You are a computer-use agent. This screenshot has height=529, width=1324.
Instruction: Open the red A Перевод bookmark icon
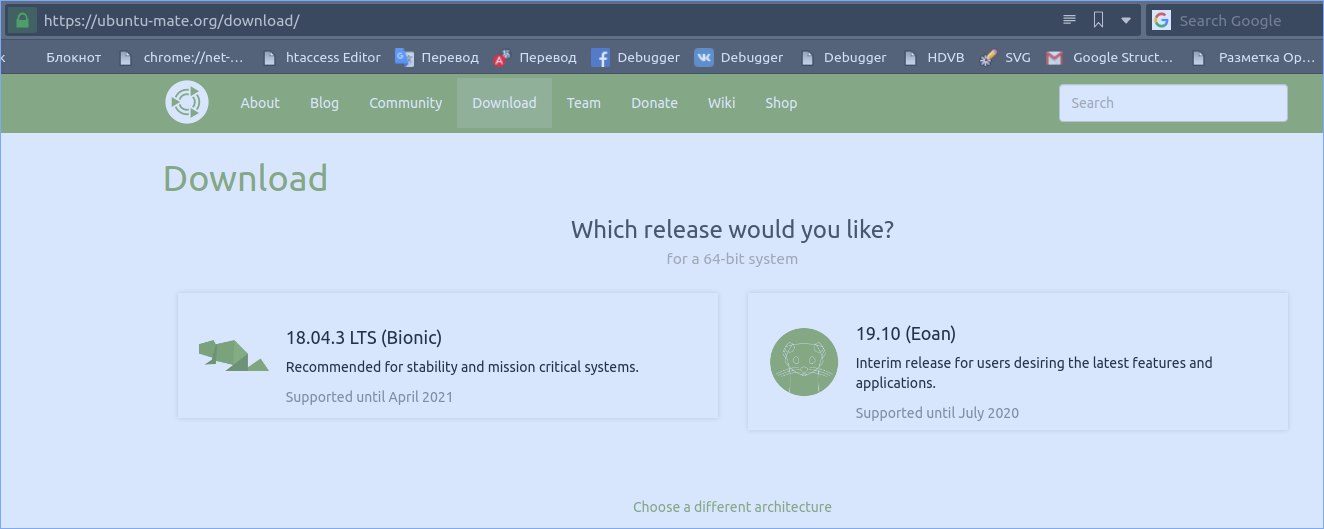coord(502,58)
